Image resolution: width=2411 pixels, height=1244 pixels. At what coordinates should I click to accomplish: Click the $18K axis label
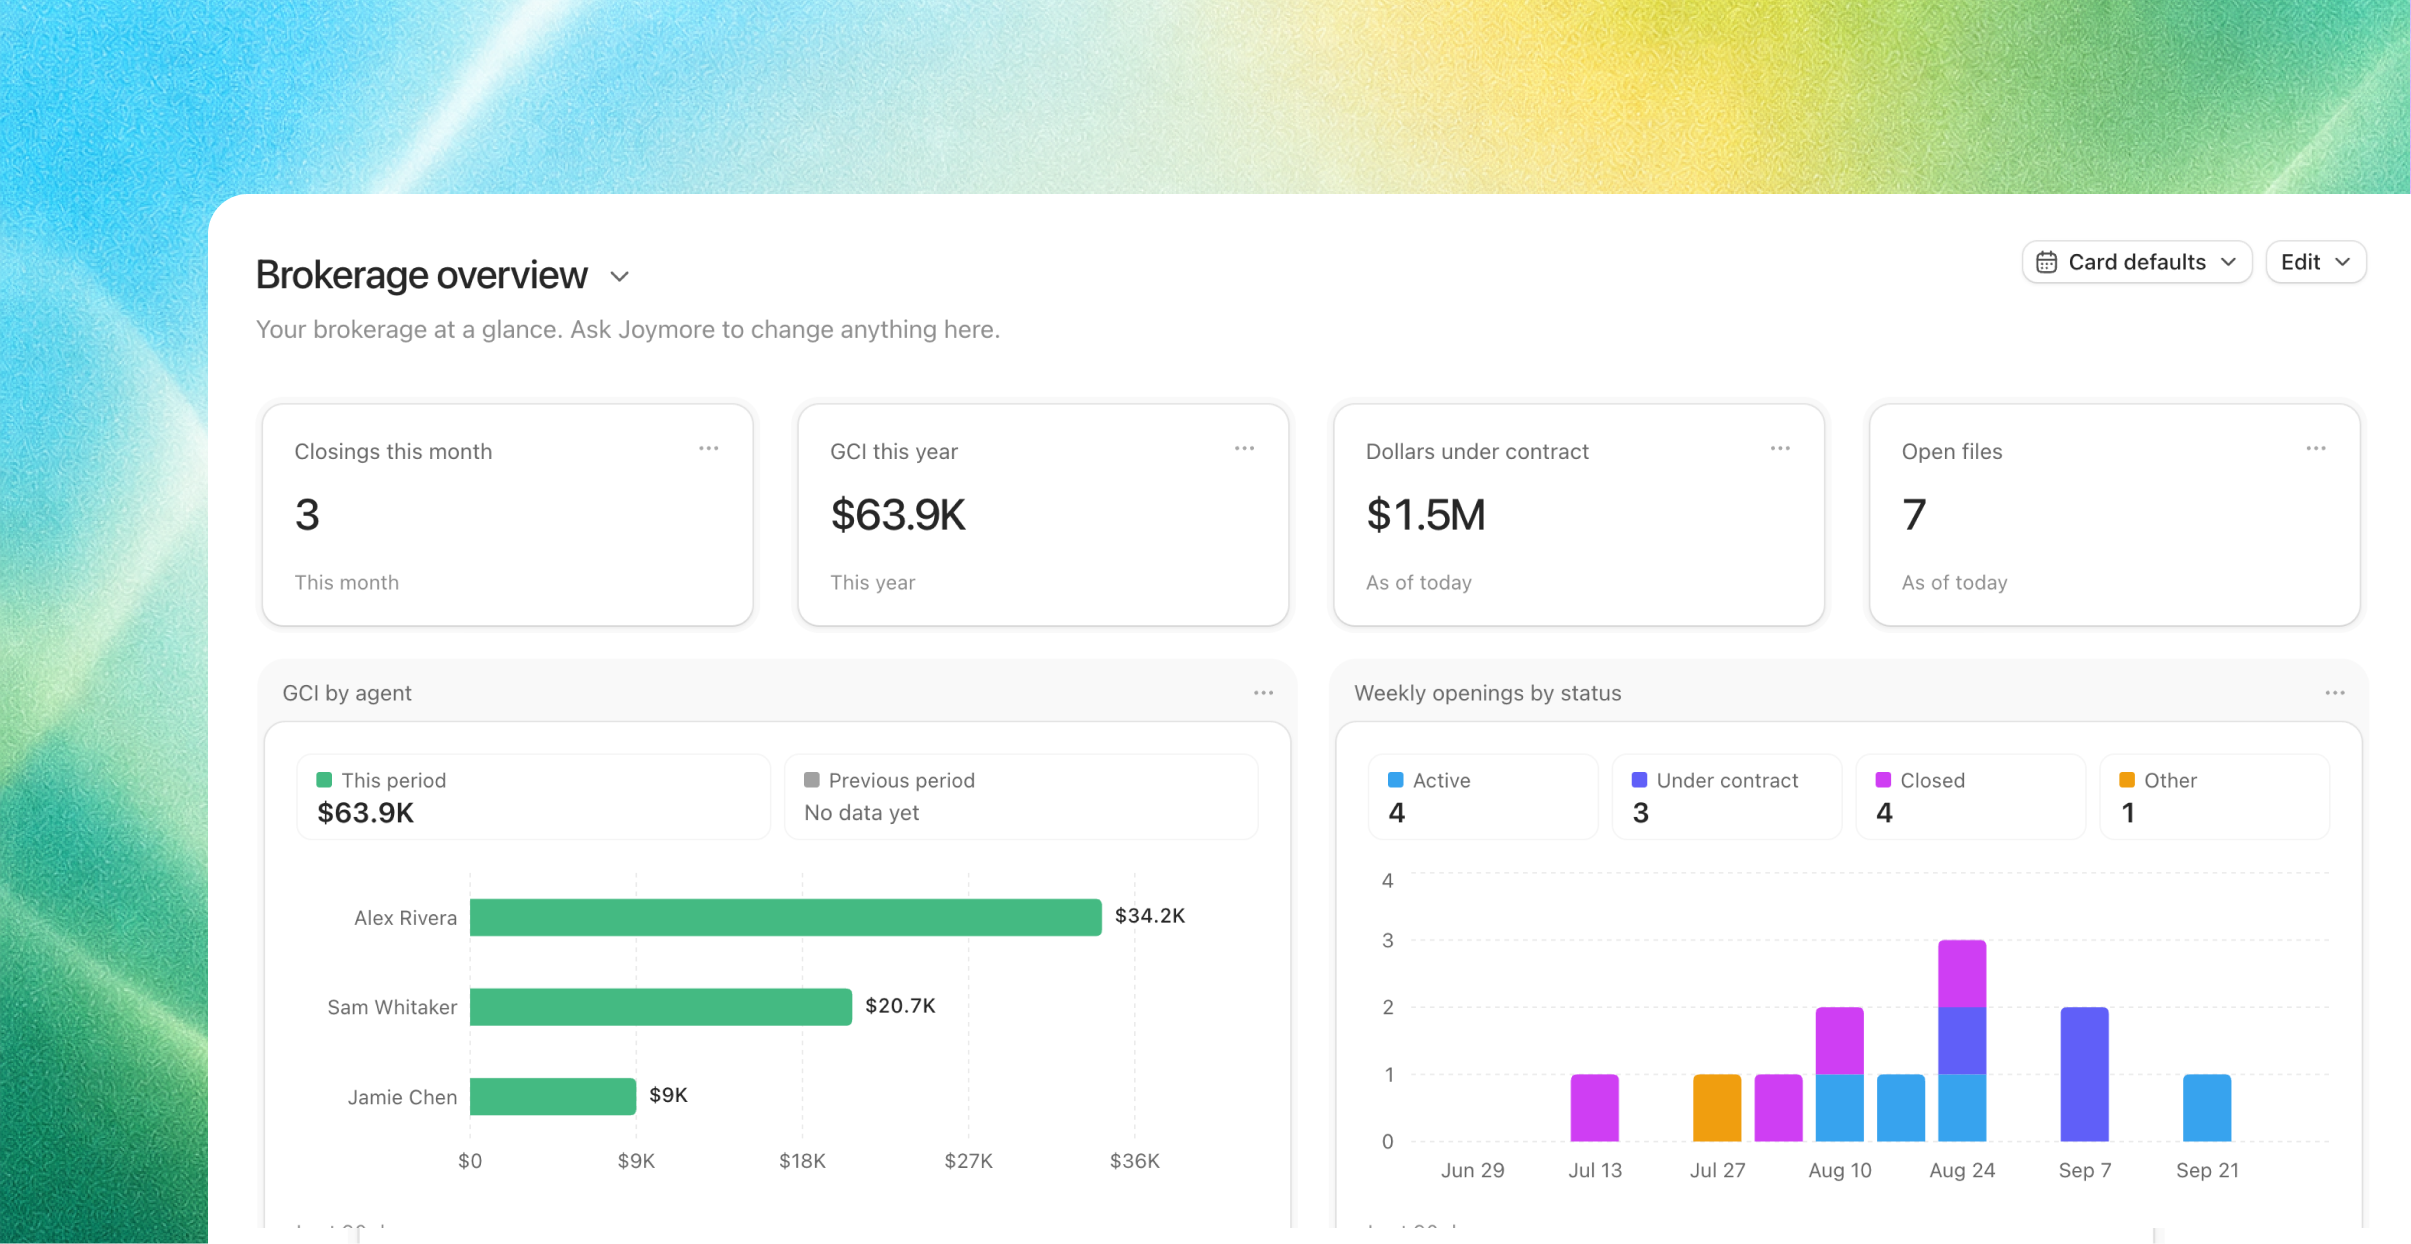(x=802, y=1161)
